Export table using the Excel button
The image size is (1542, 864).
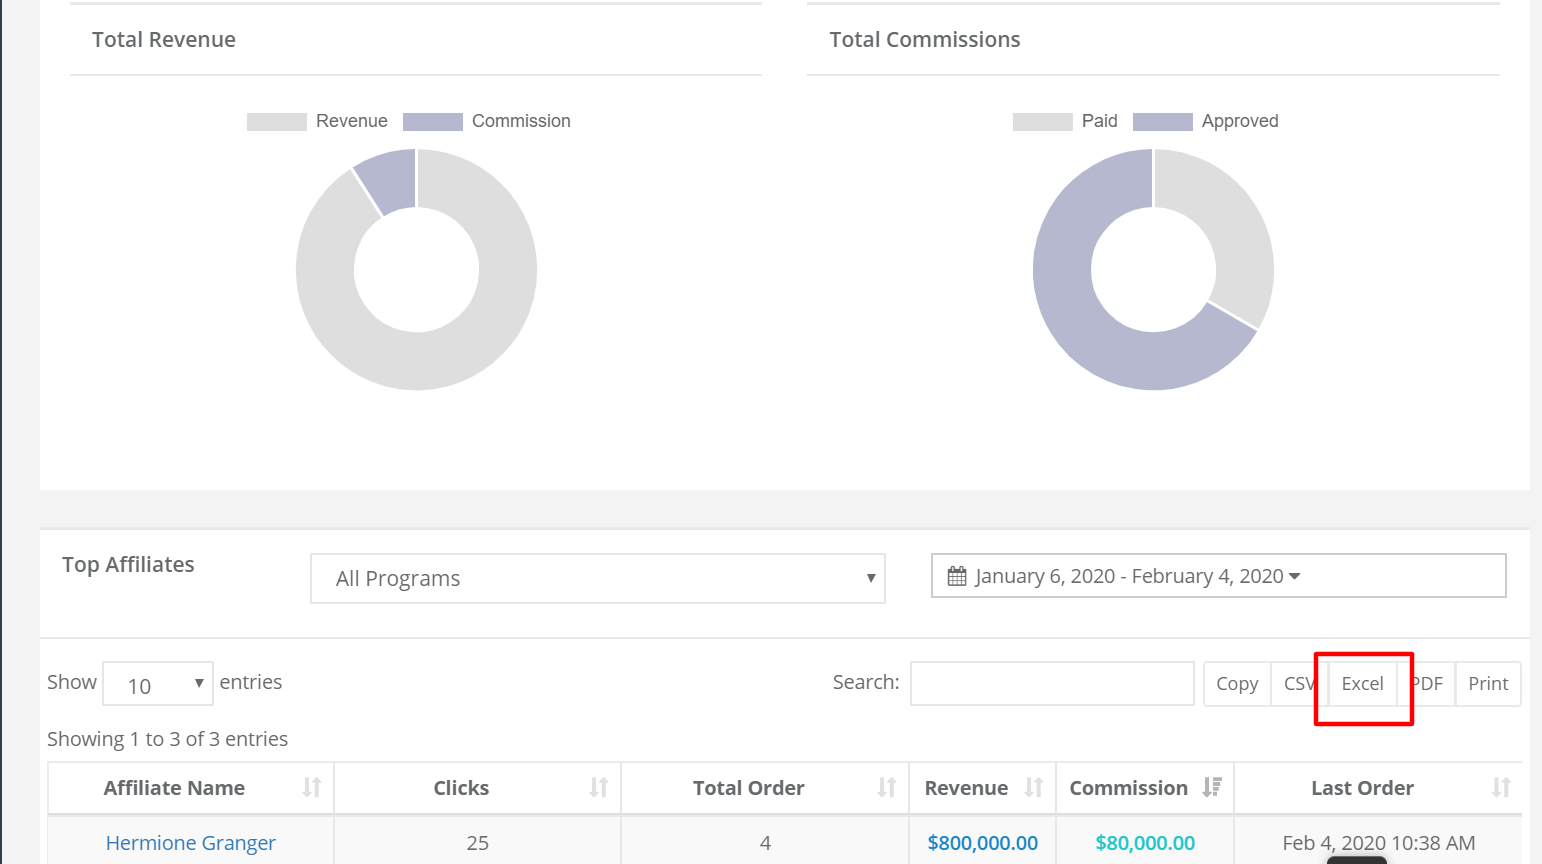1362,684
